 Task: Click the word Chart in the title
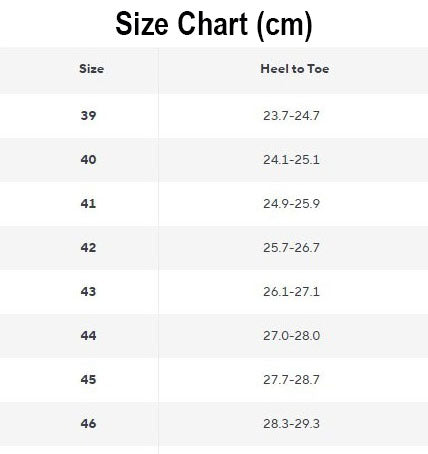pos(213,23)
